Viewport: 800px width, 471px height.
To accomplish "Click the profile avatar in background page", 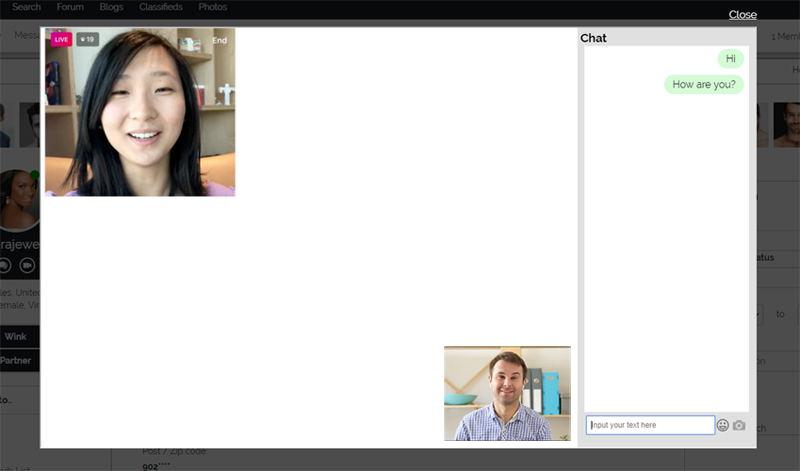I will pos(20,200).
